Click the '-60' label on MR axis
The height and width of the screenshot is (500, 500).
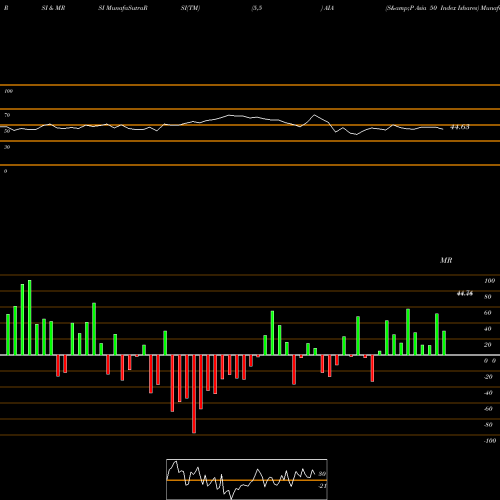(x=488, y=409)
